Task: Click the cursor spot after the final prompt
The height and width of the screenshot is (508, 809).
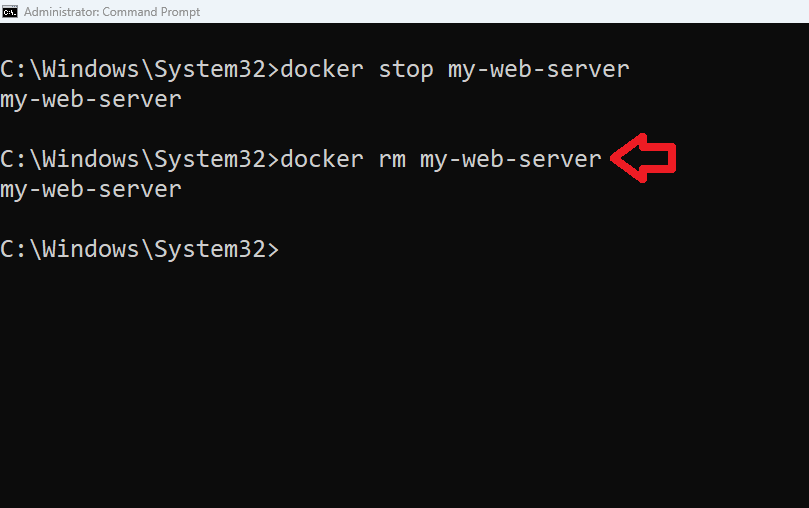Action: tap(285, 250)
